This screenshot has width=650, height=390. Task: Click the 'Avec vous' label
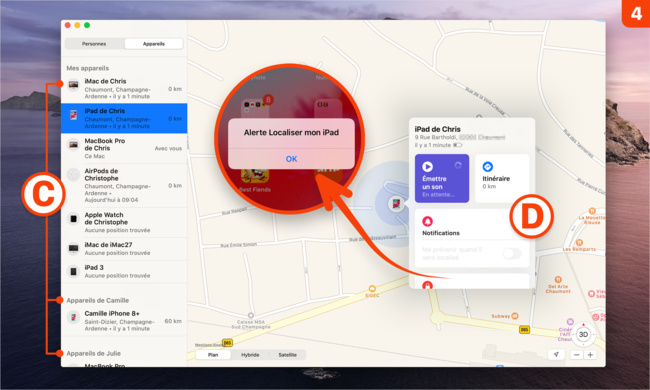pyautogui.click(x=168, y=148)
